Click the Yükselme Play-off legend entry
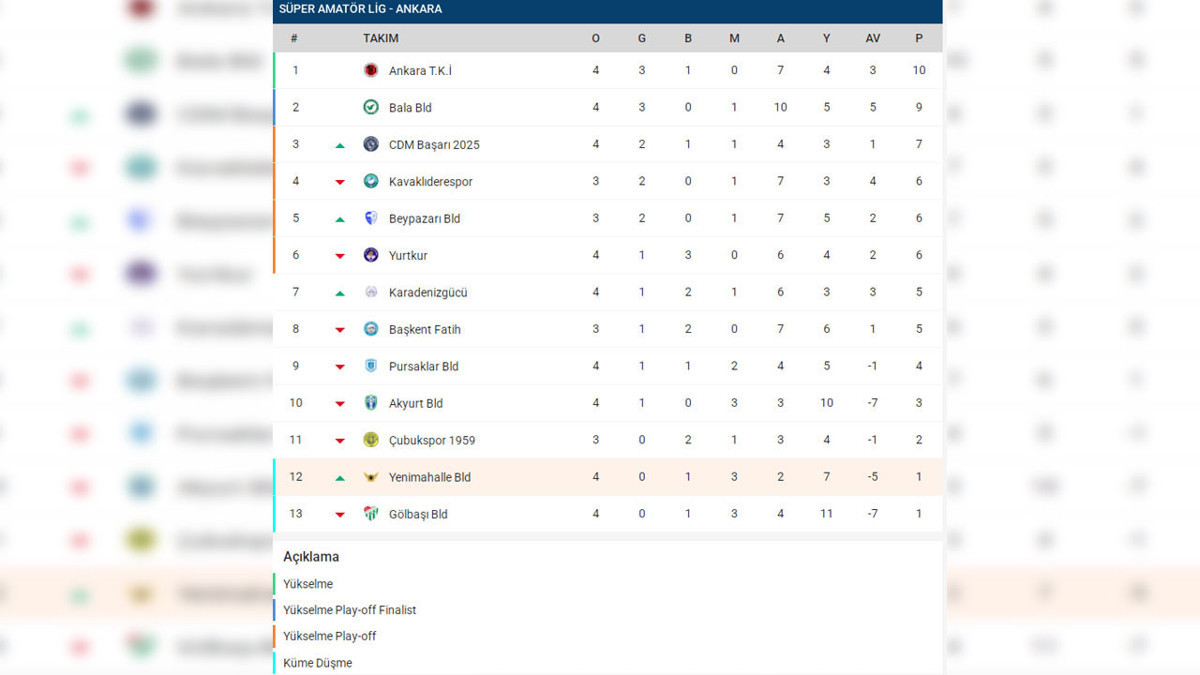Viewport: 1200px width, 675px height. [x=330, y=636]
